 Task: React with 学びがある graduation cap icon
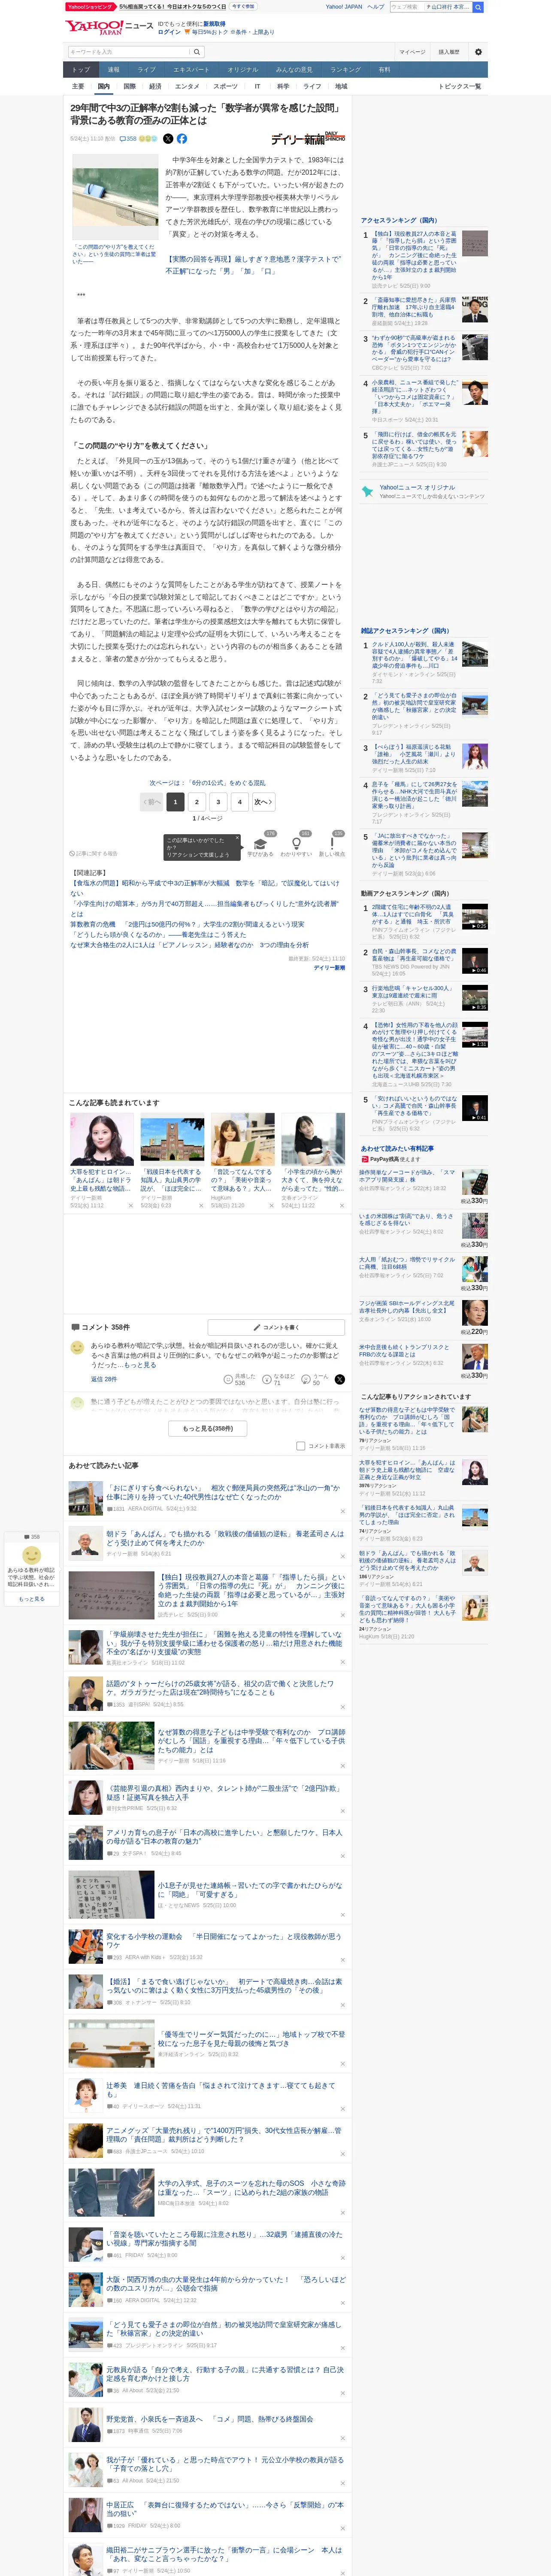pos(260,844)
